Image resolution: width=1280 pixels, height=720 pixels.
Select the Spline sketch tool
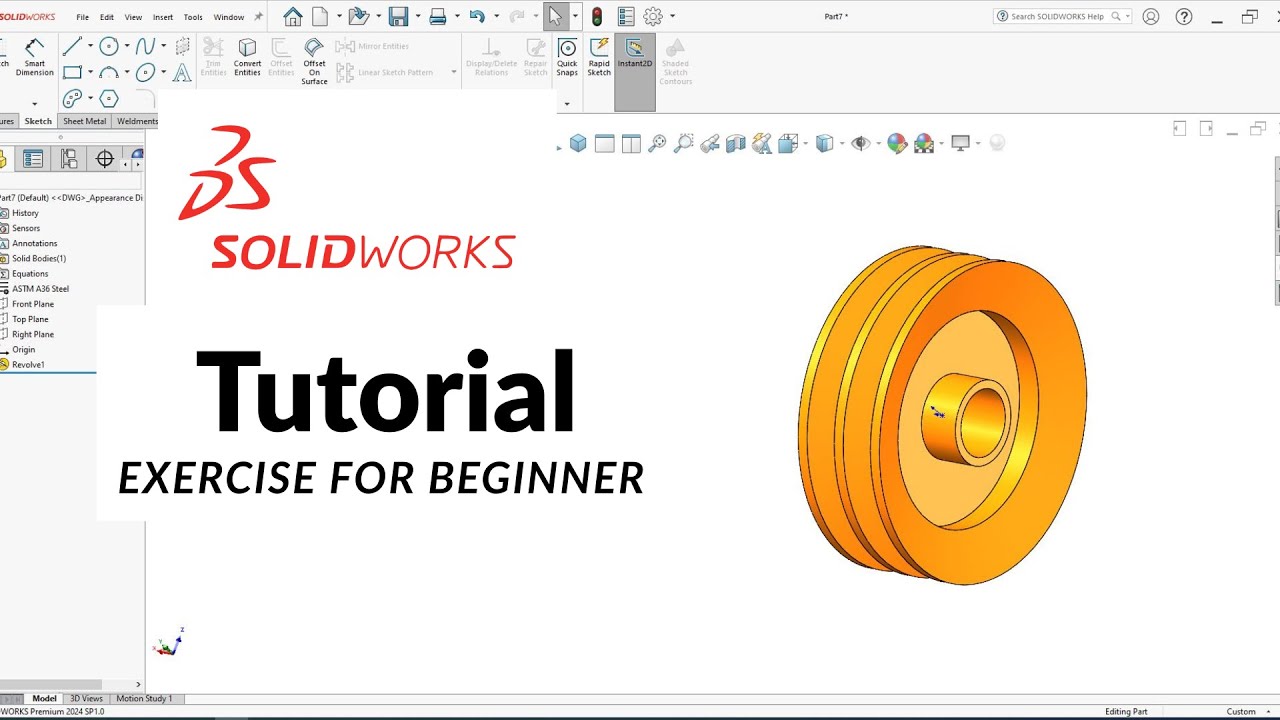point(146,46)
